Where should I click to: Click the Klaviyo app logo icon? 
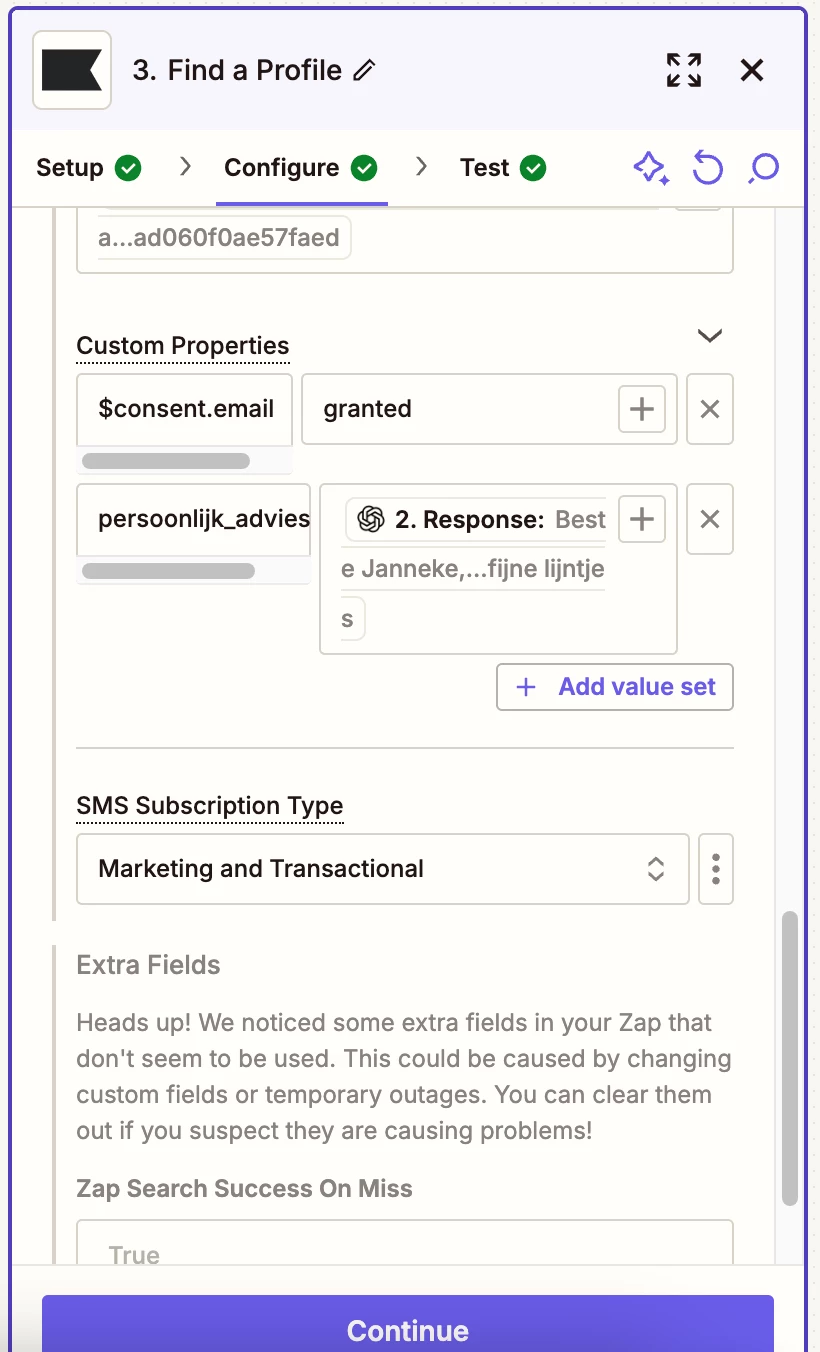[x=72, y=70]
